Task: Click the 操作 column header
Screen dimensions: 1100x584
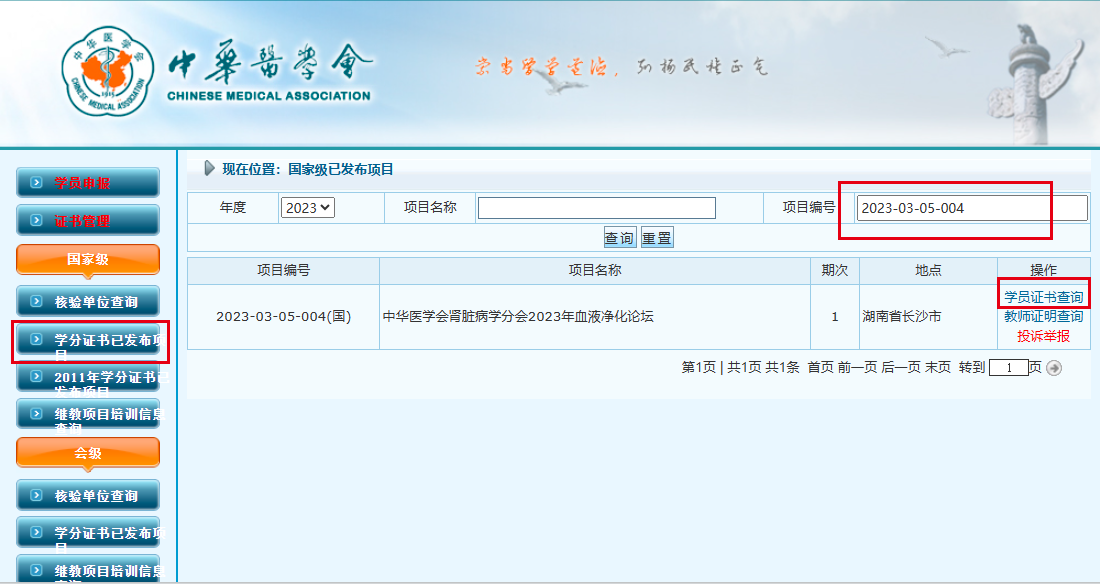Action: 1043,270
